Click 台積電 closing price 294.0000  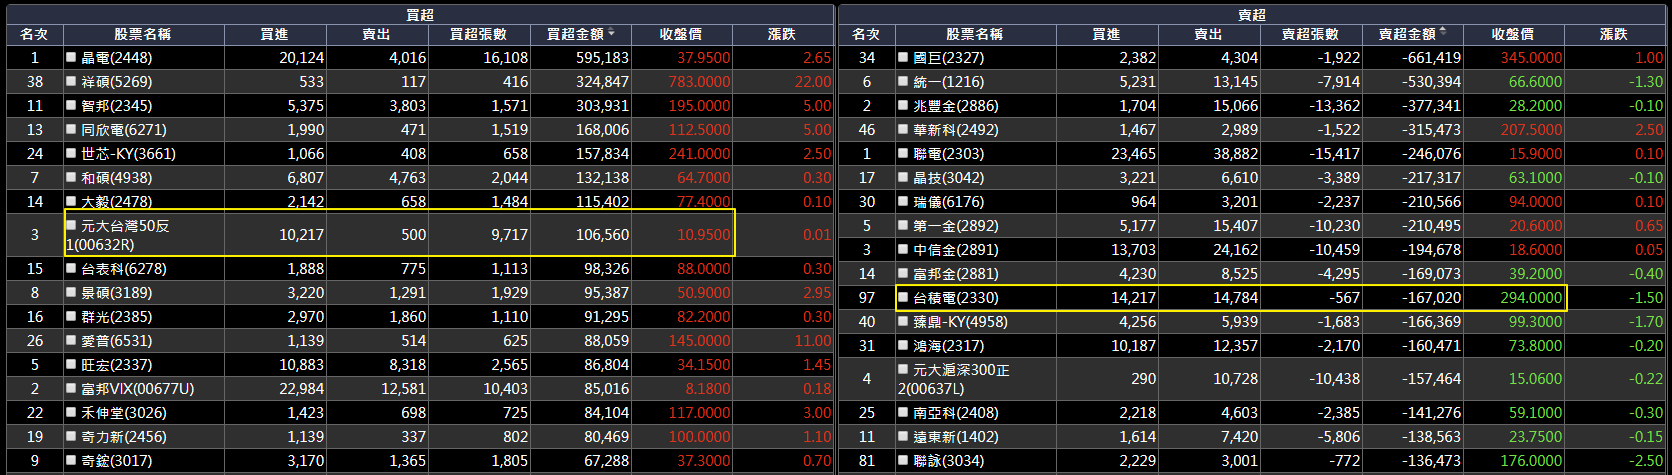(x=1531, y=298)
